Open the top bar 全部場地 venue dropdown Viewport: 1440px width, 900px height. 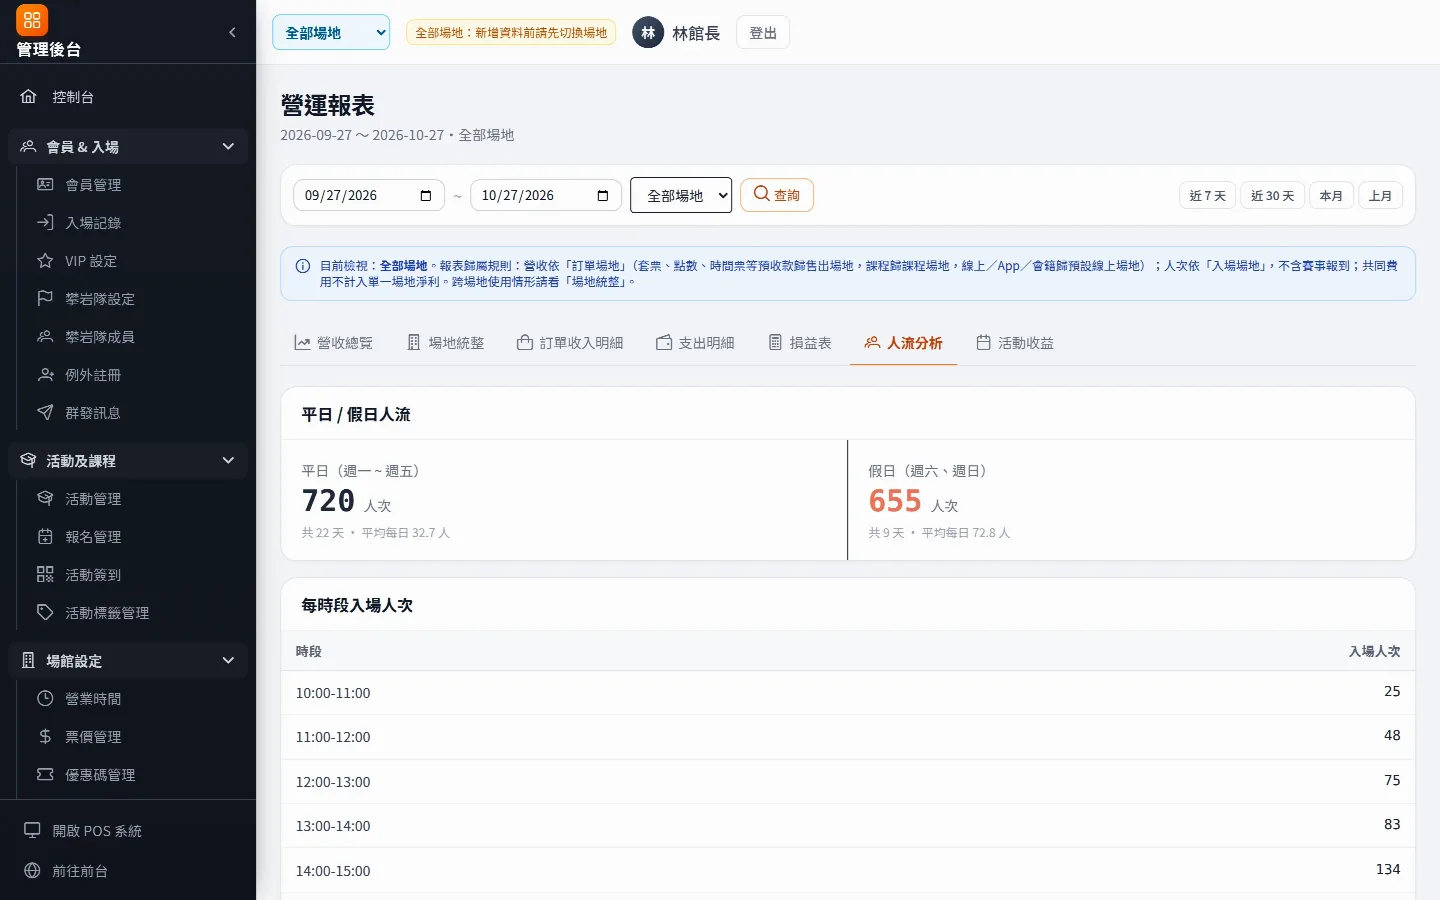click(331, 32)
